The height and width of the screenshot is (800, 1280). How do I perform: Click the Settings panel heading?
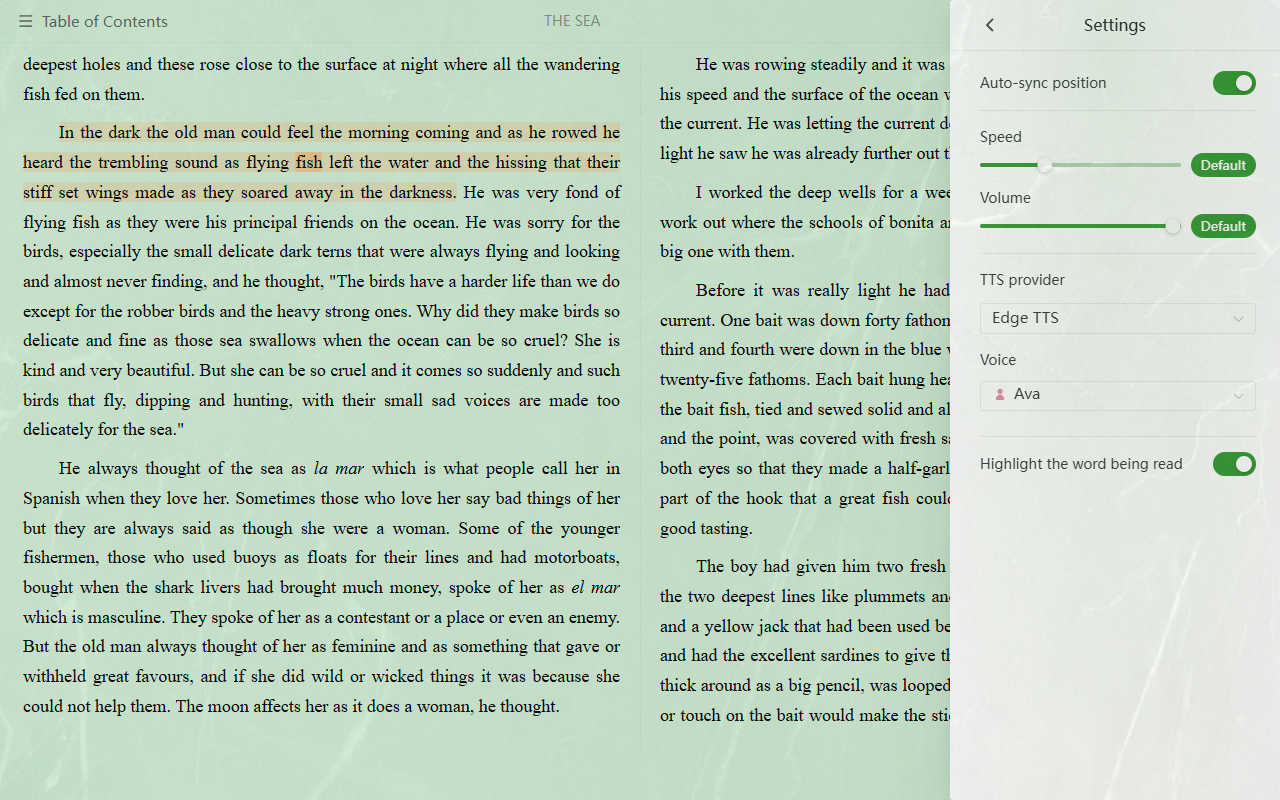click(x=1115, y=25)
